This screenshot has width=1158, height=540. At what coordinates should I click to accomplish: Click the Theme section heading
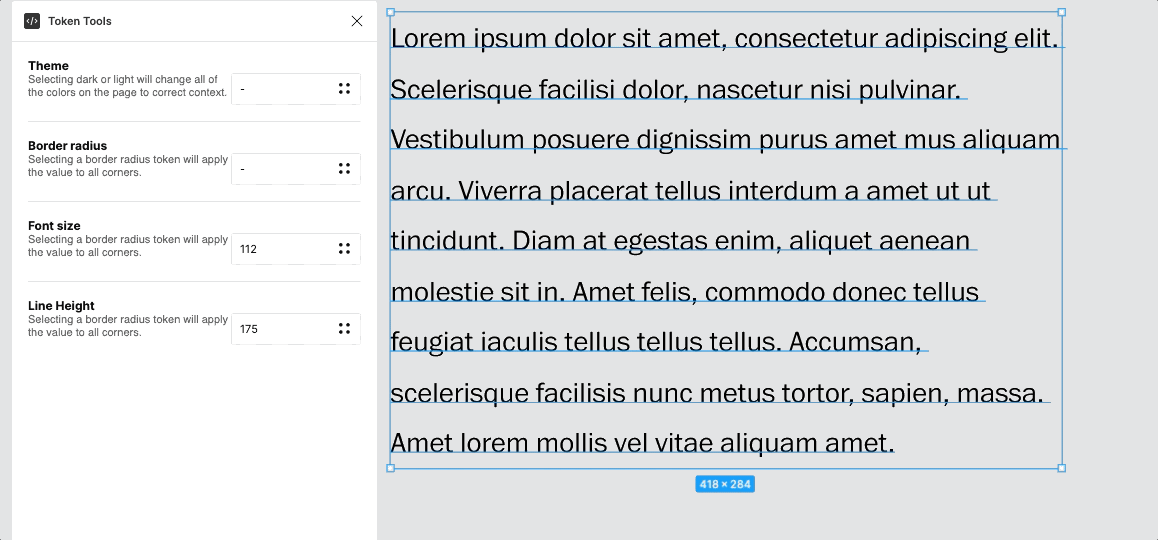[x=49, y=66]
